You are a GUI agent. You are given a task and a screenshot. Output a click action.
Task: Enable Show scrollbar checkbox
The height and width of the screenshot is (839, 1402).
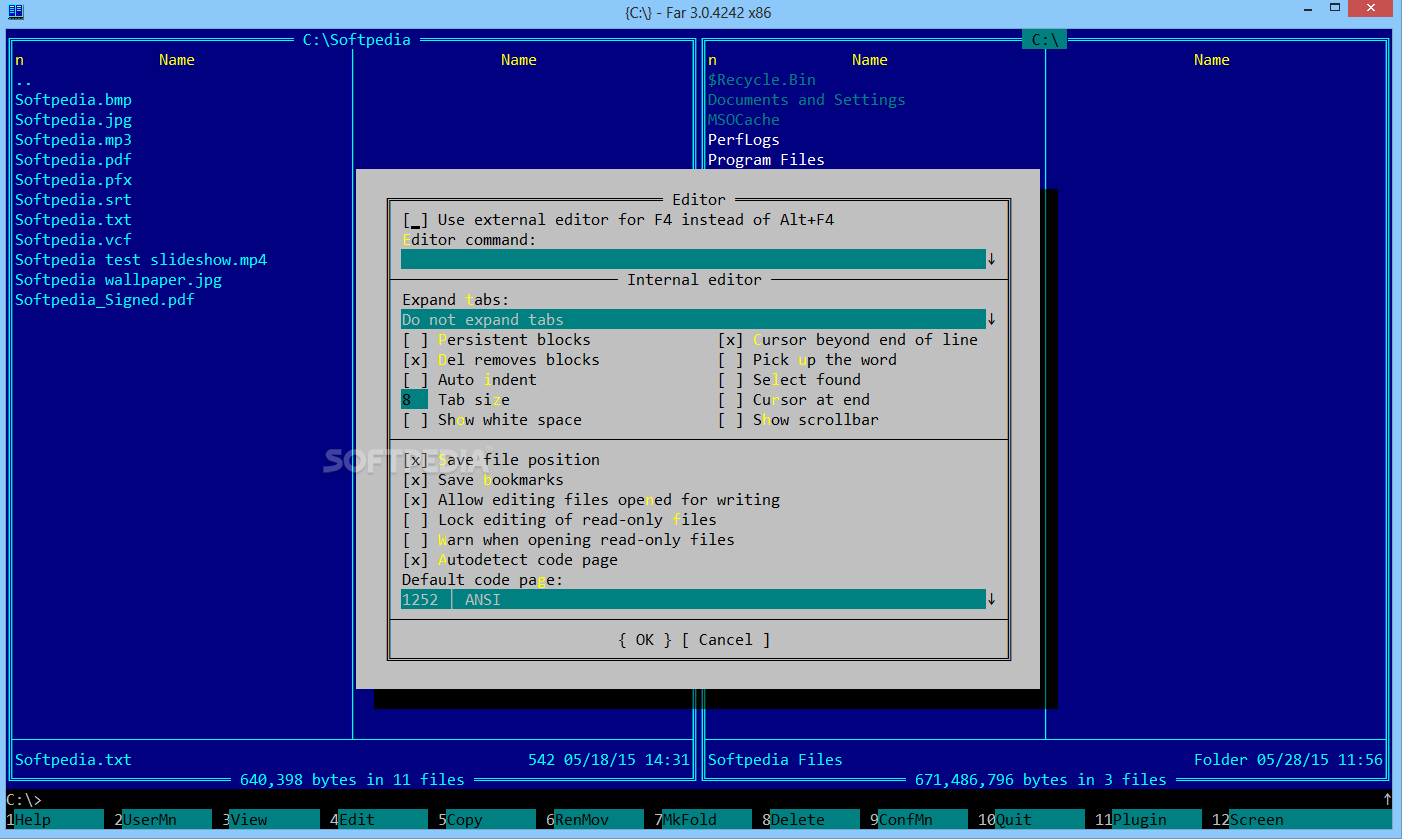[x=731, y=420]
